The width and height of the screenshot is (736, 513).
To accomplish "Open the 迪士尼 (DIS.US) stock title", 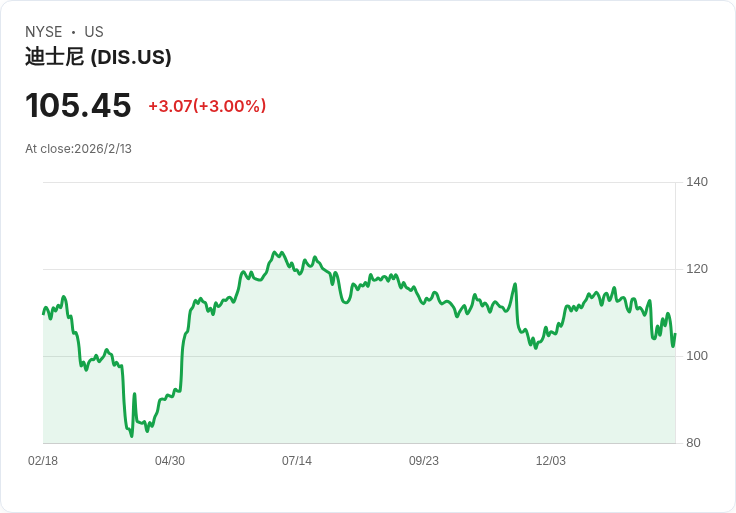I will click(x=98, y=57).
